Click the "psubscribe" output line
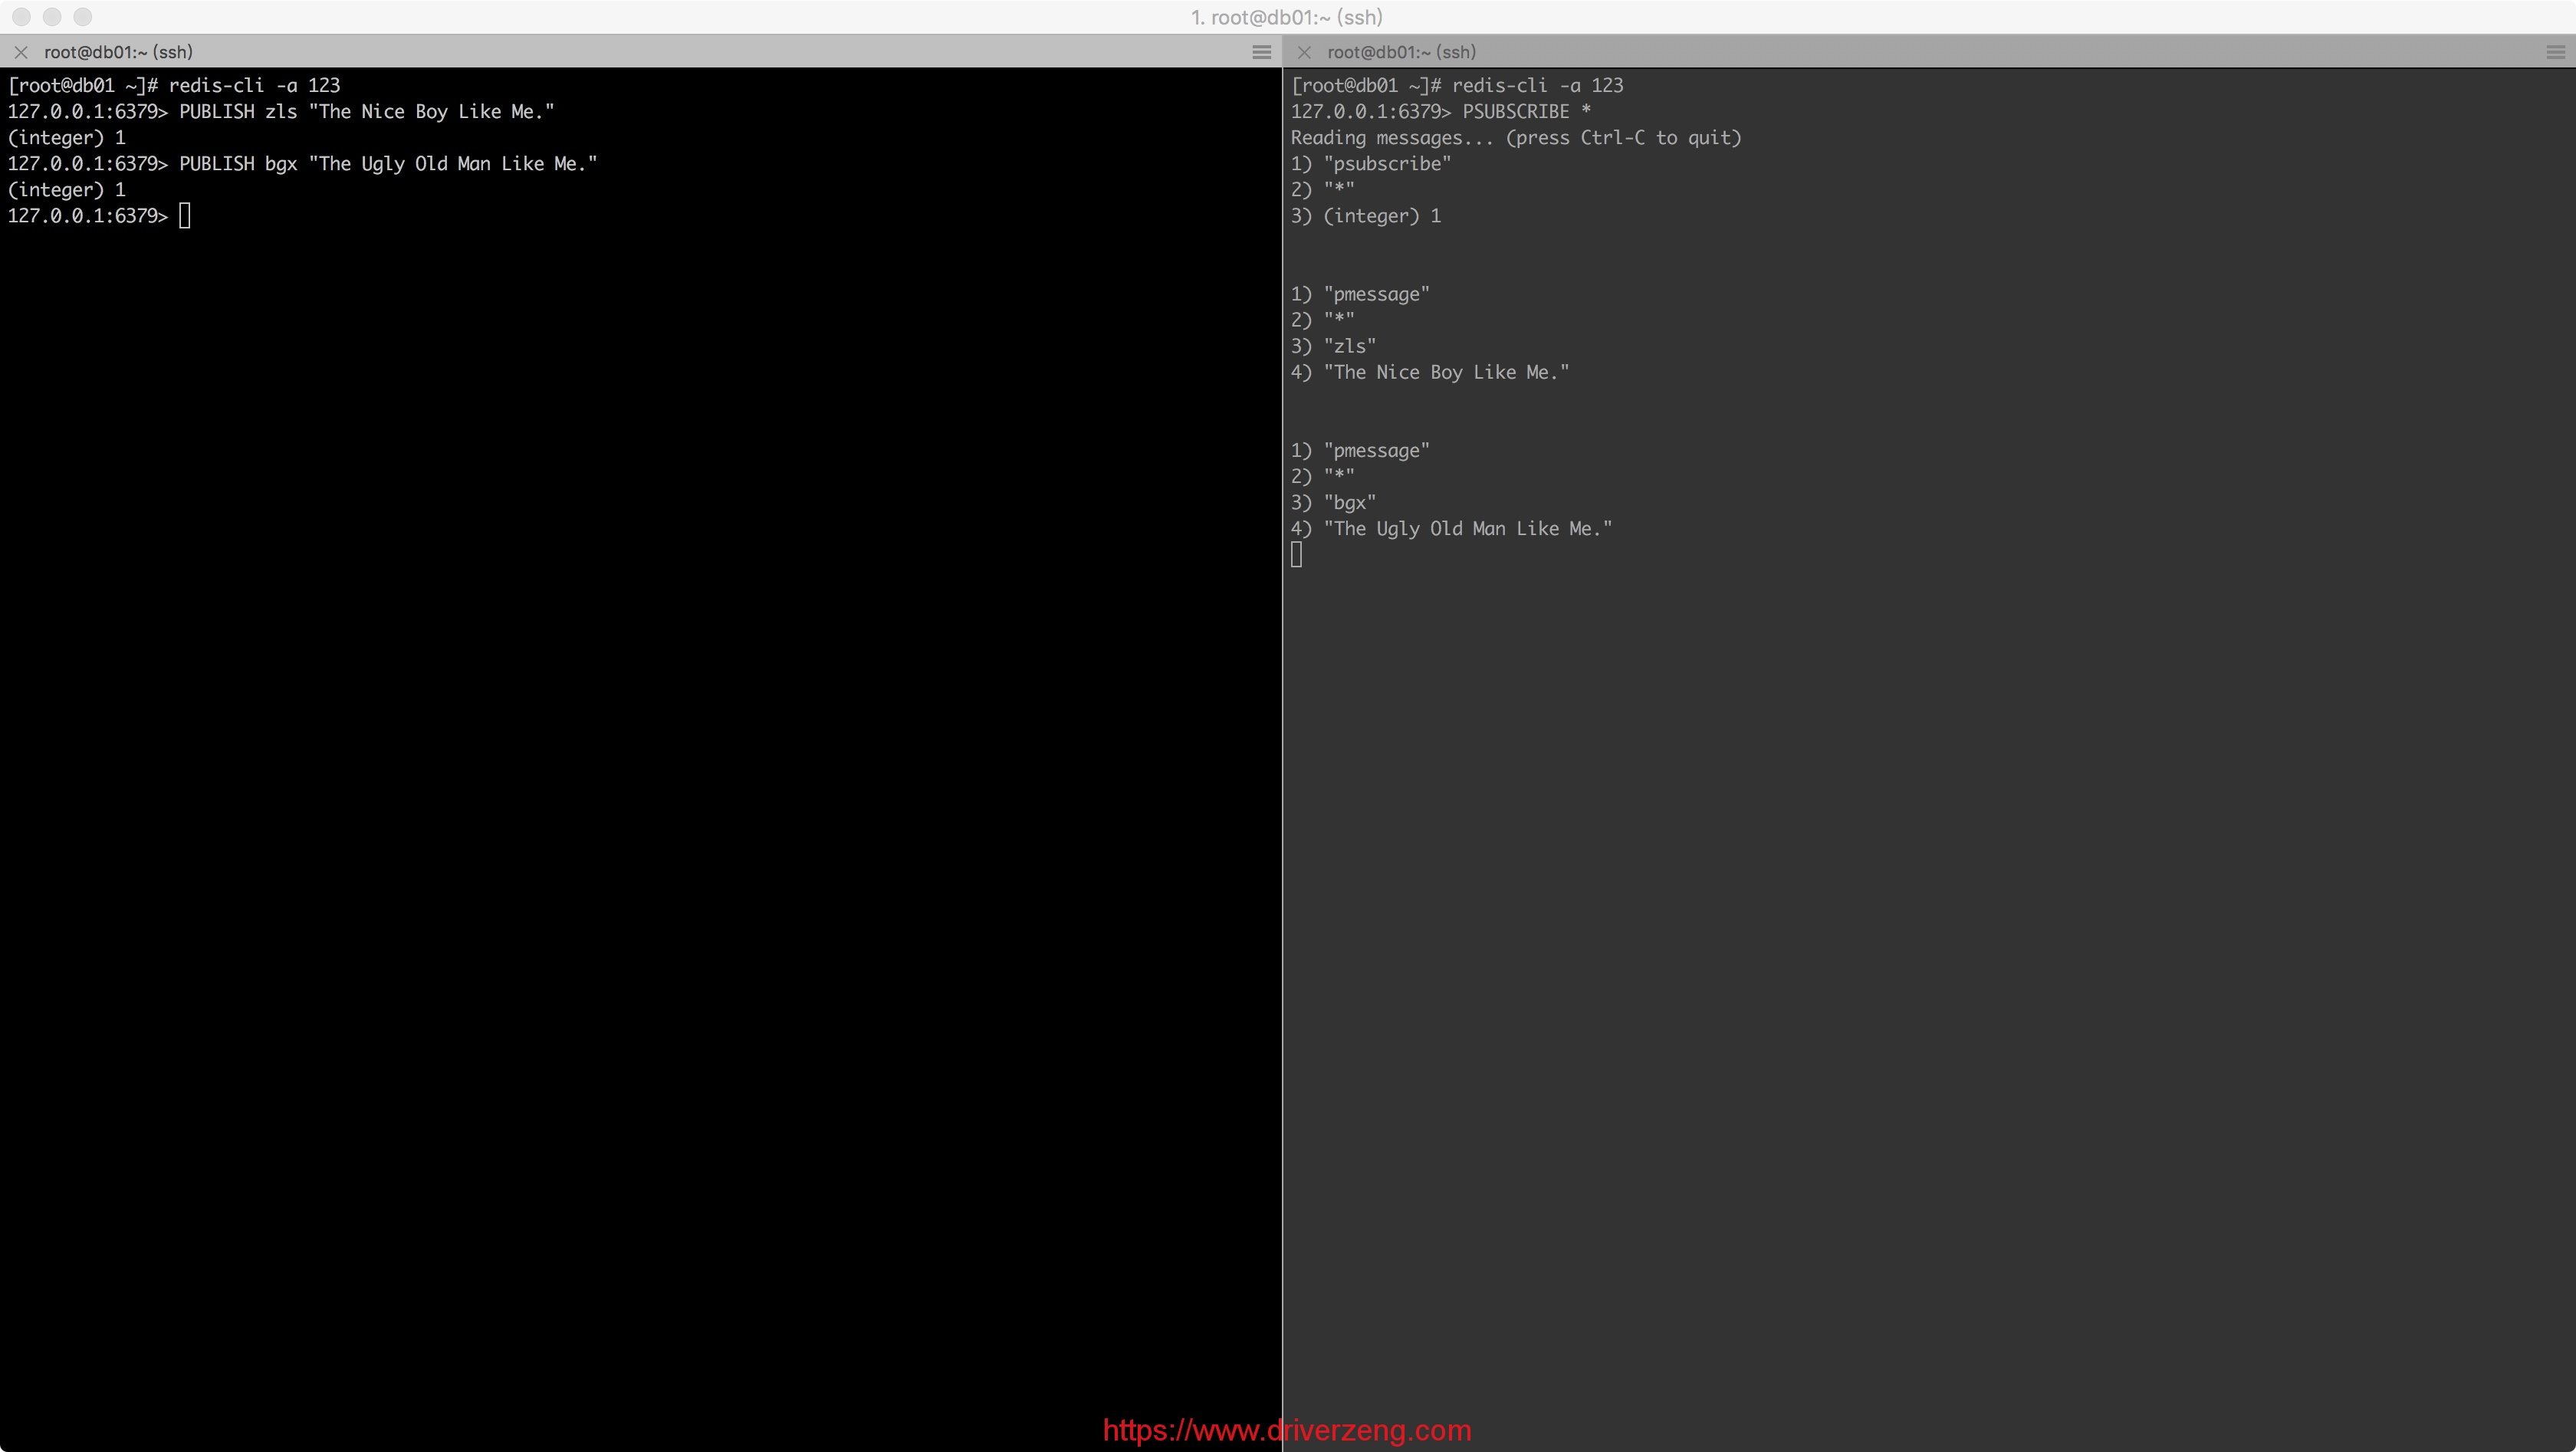This screenshot has height=1452, width=2576. 1371,164
